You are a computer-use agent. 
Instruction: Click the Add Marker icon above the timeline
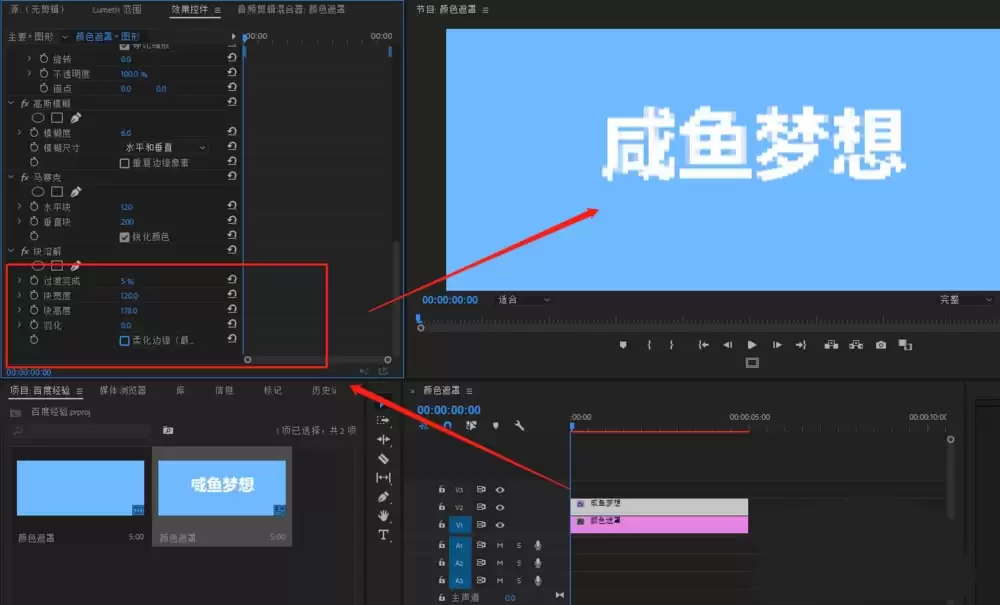coord(495,425)
